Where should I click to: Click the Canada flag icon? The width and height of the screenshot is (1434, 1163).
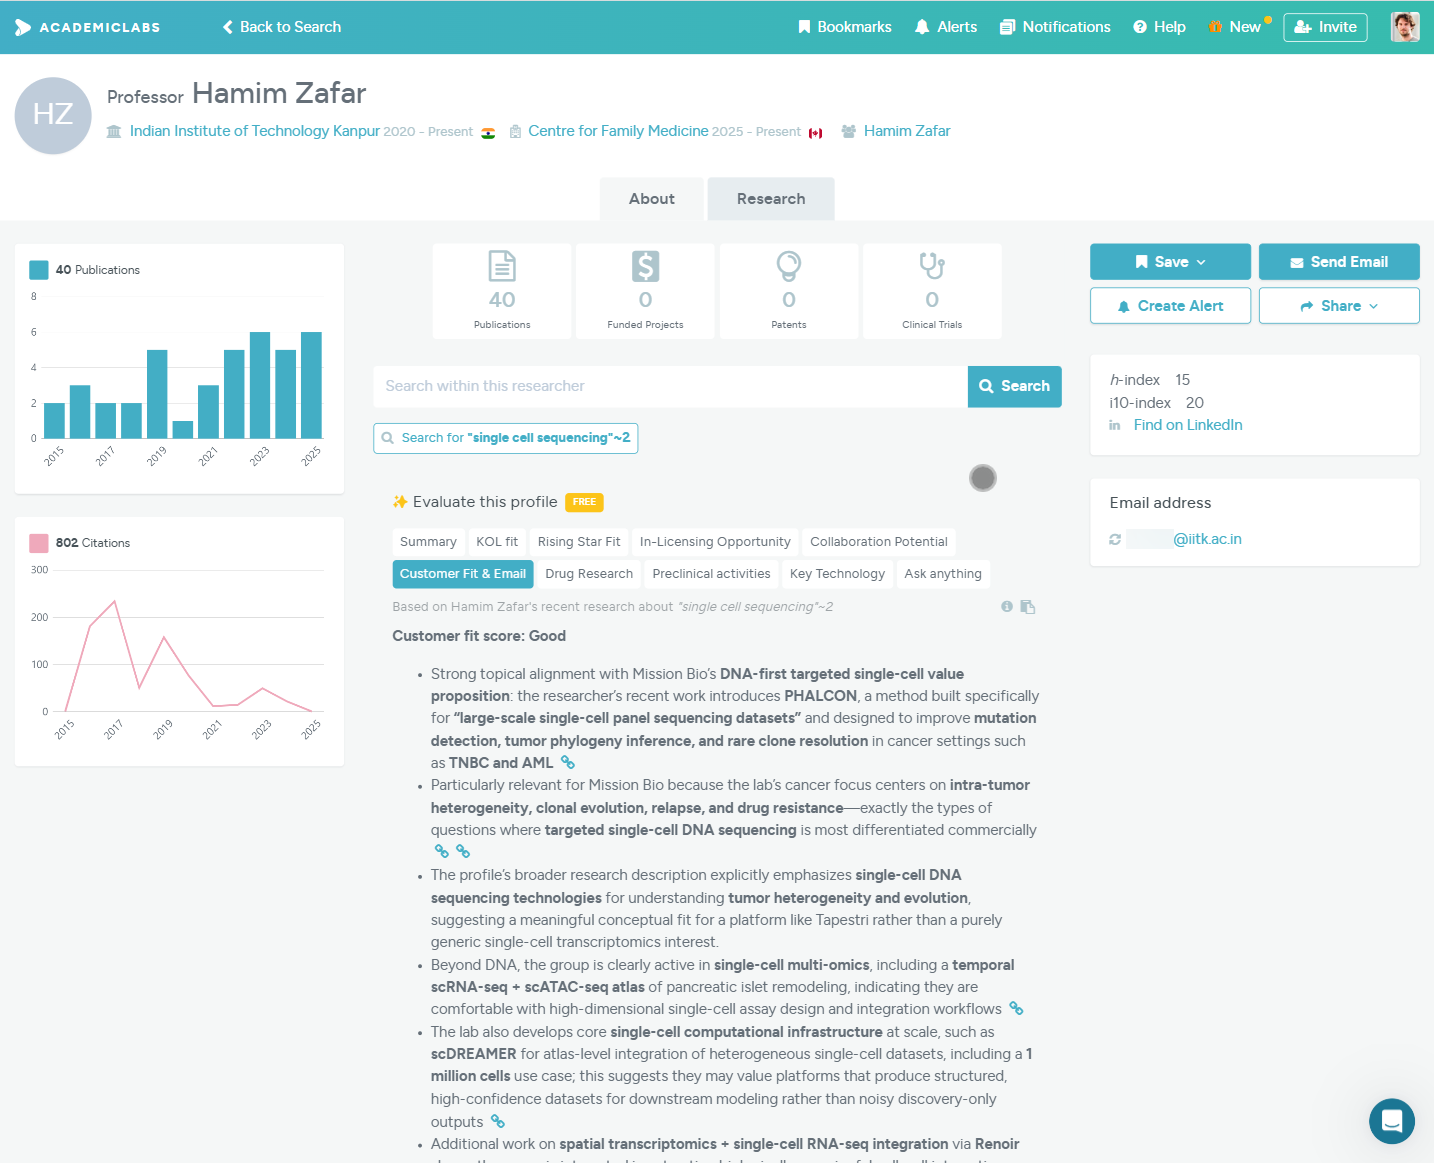[815, 132]
